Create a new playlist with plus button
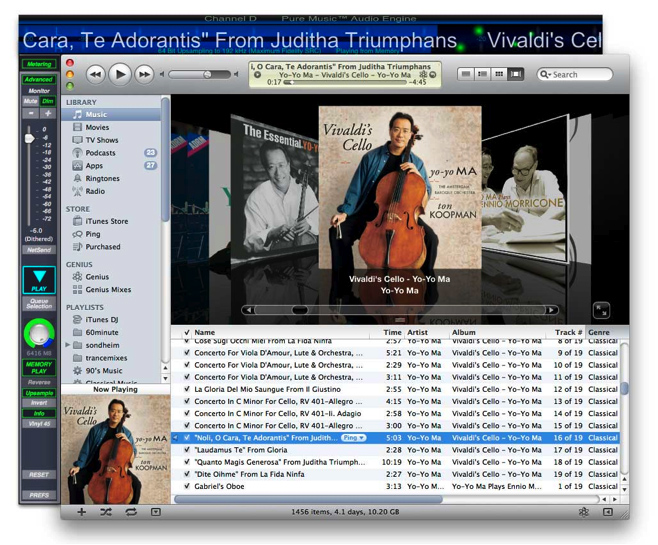This screenshot has width=658, height=545. [x=81, y=512]
